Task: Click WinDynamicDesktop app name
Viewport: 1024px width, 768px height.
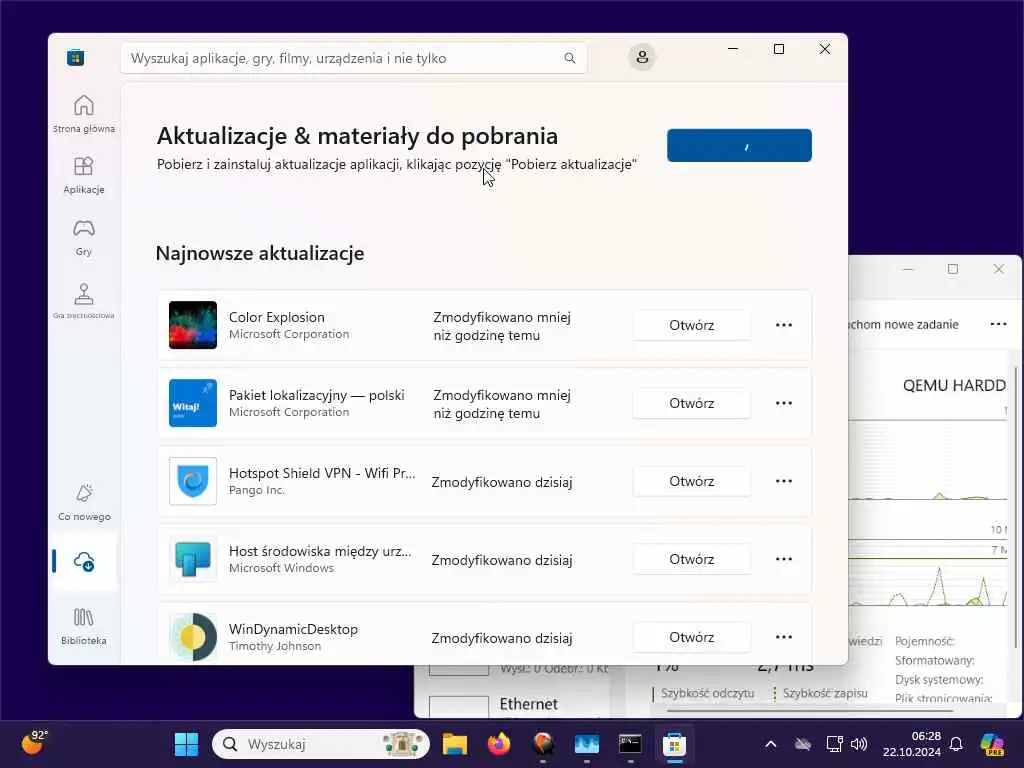Action: pos(293,629)
